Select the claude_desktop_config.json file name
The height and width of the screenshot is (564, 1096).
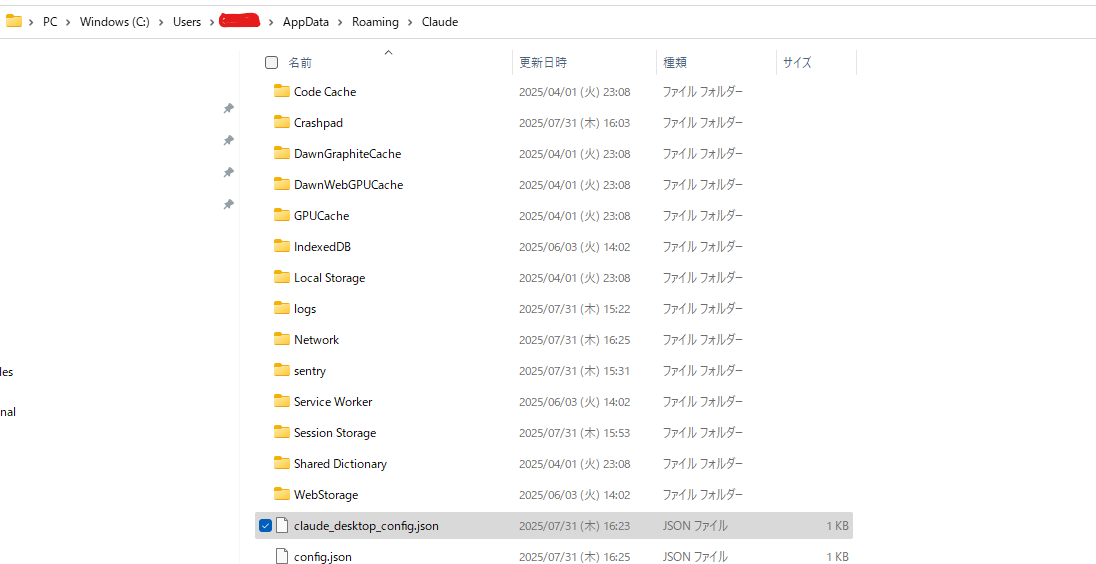click(x=366, y=526)
